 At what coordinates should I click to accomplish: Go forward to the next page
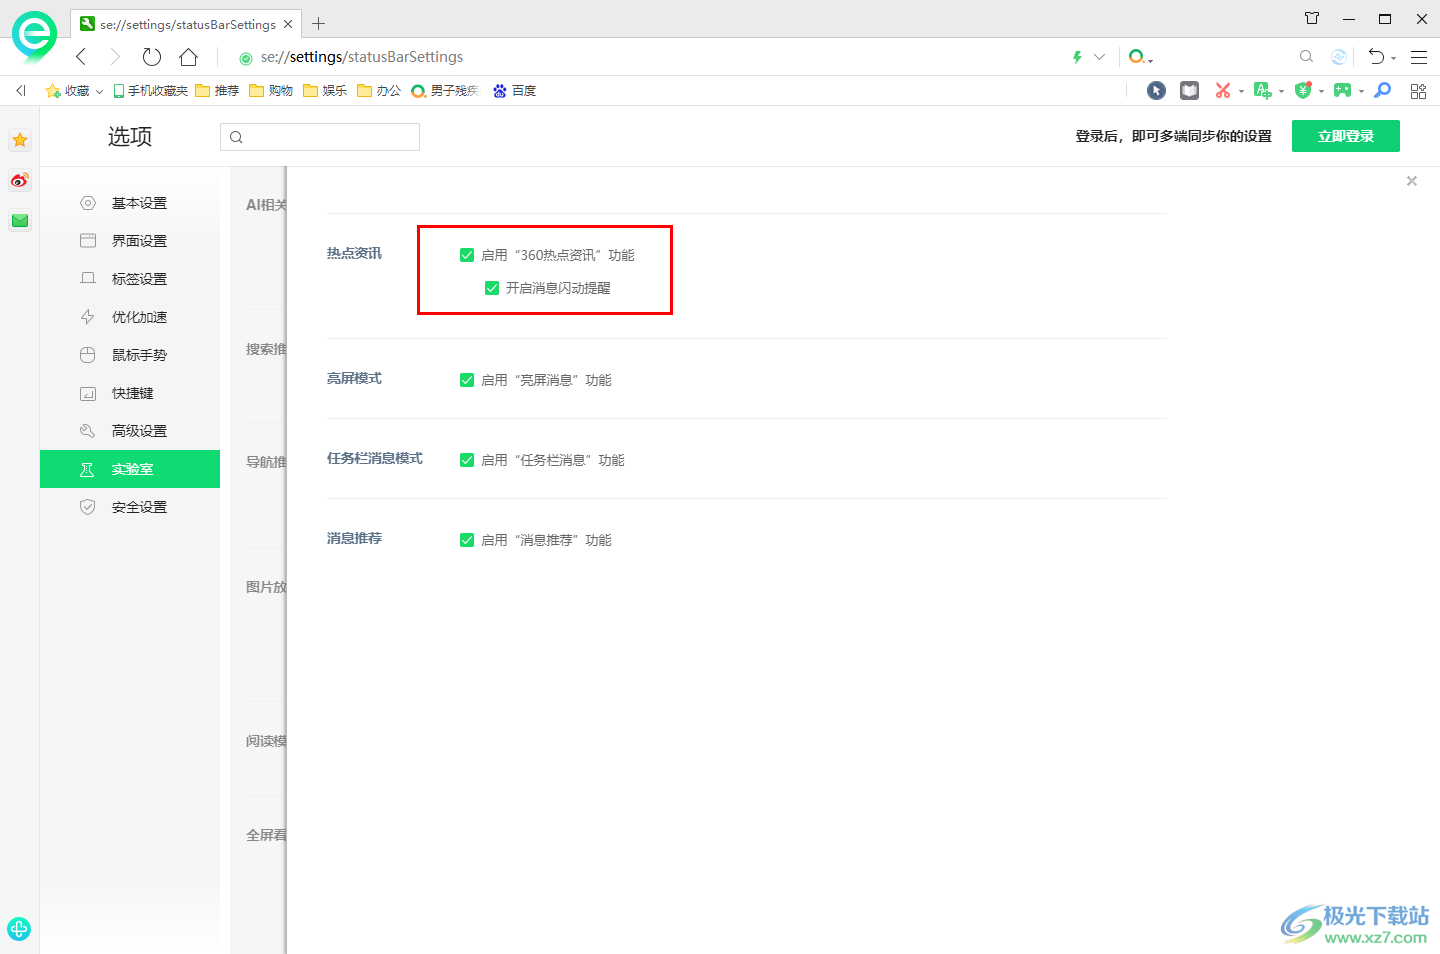point(115,57)
